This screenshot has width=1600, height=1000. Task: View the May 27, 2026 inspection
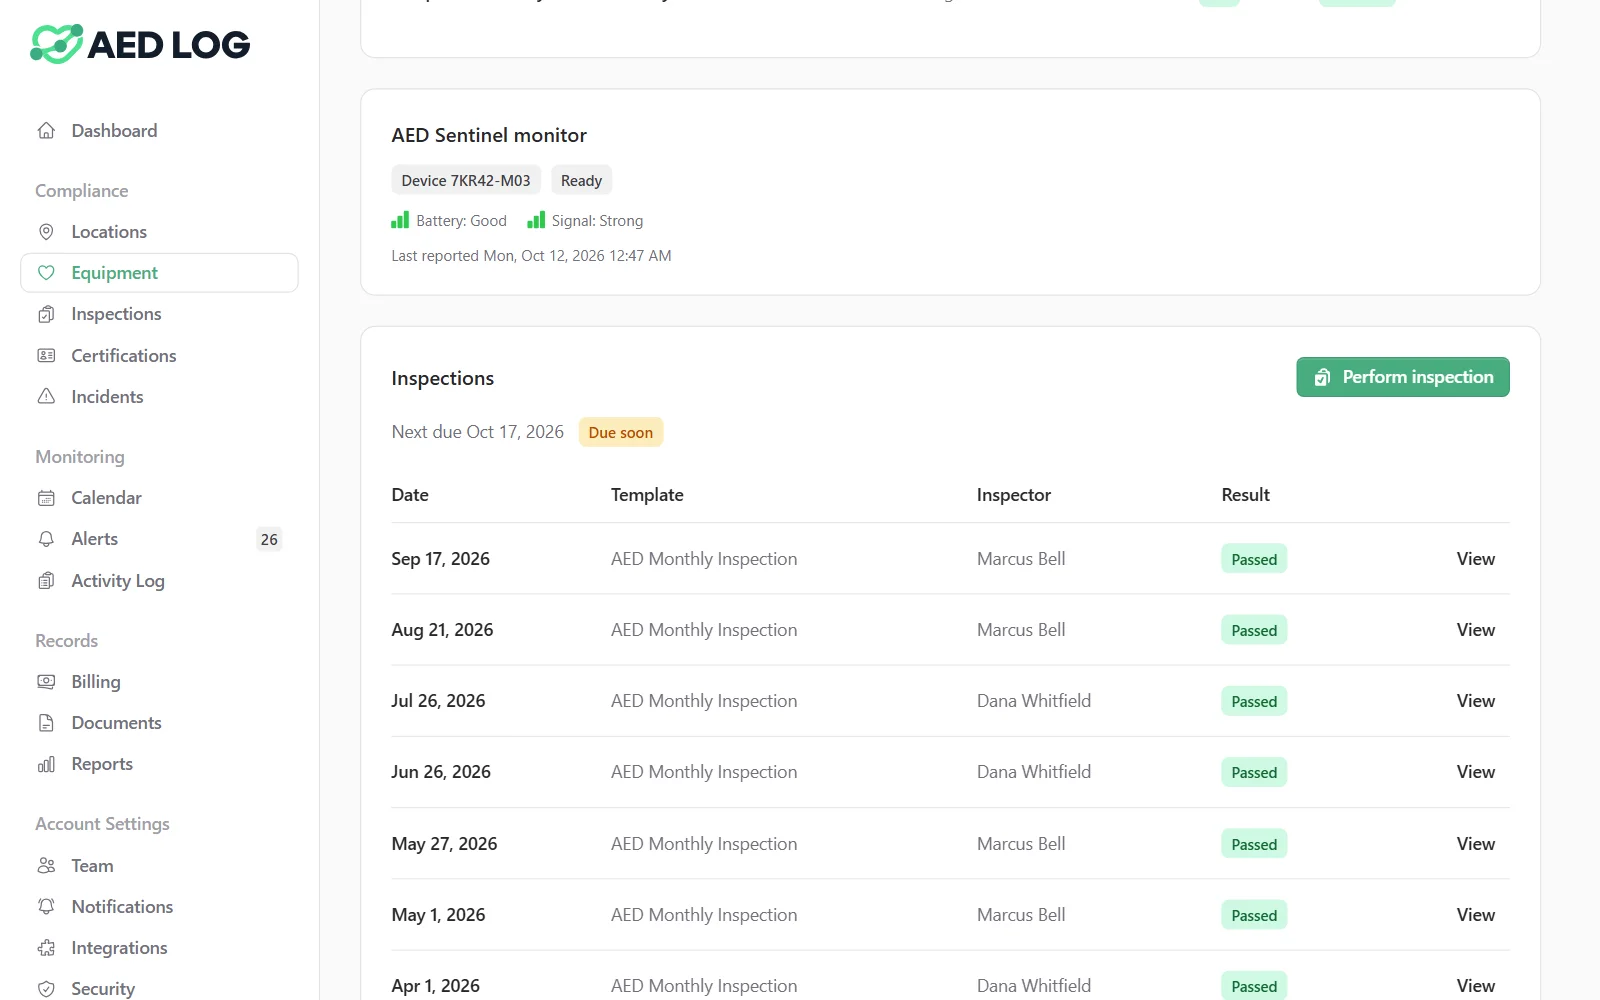tap(1475, 844)
